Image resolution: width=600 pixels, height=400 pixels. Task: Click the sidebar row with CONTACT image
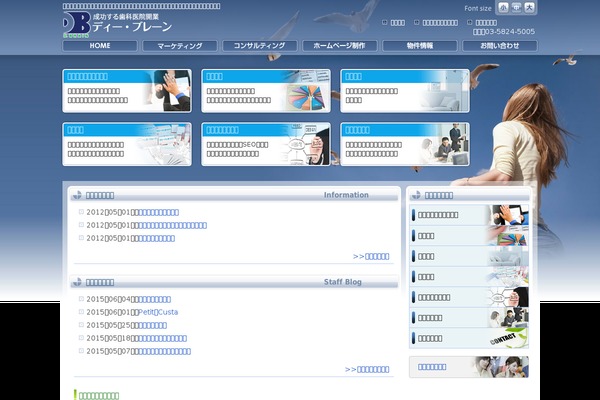point(469,338)
